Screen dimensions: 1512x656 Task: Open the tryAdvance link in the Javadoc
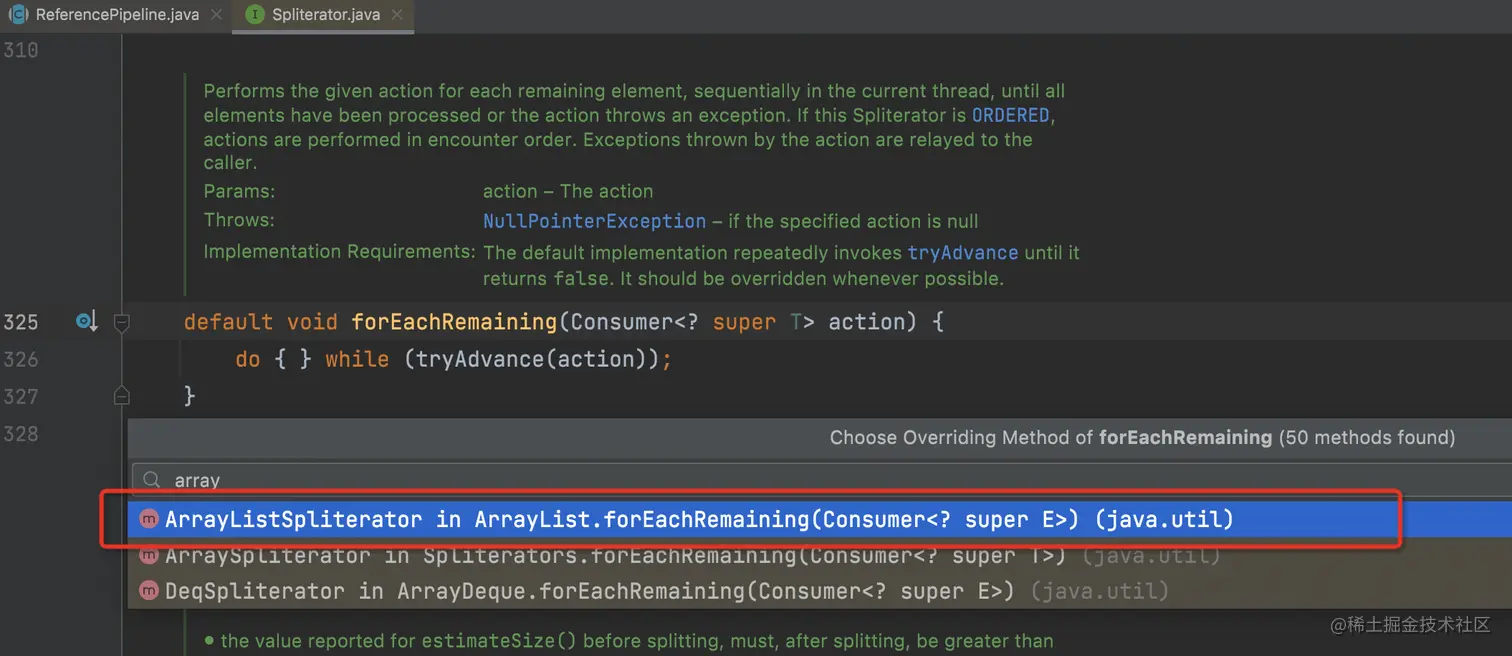[962, 253]
